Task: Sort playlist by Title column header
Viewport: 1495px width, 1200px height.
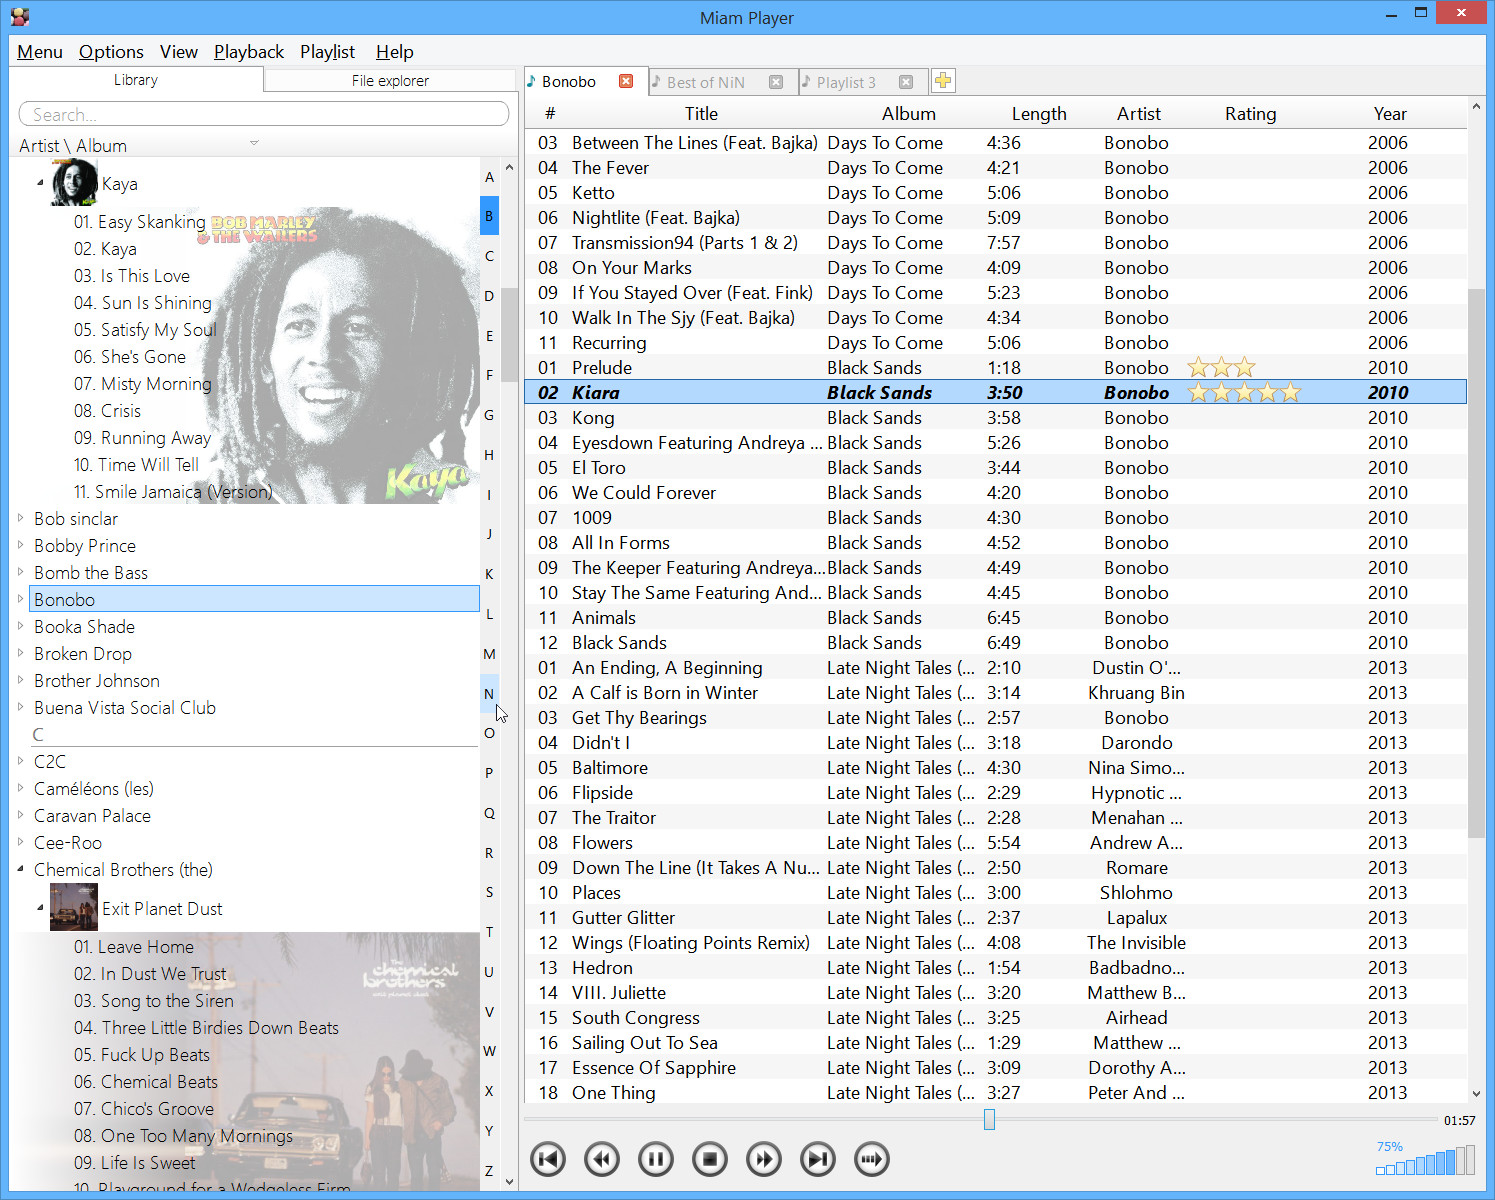Action: pyautogui.click(x=701, y=114)
